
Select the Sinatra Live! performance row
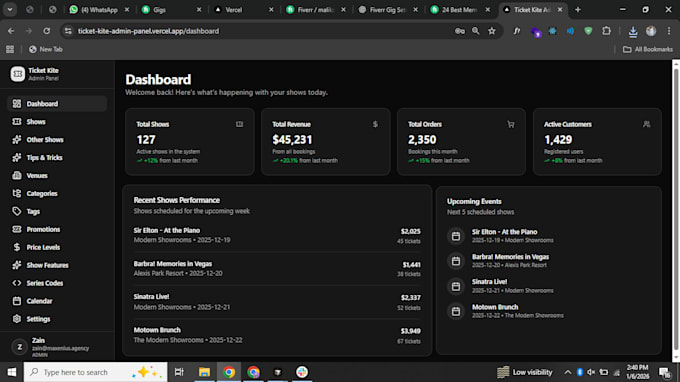[277, 302]
